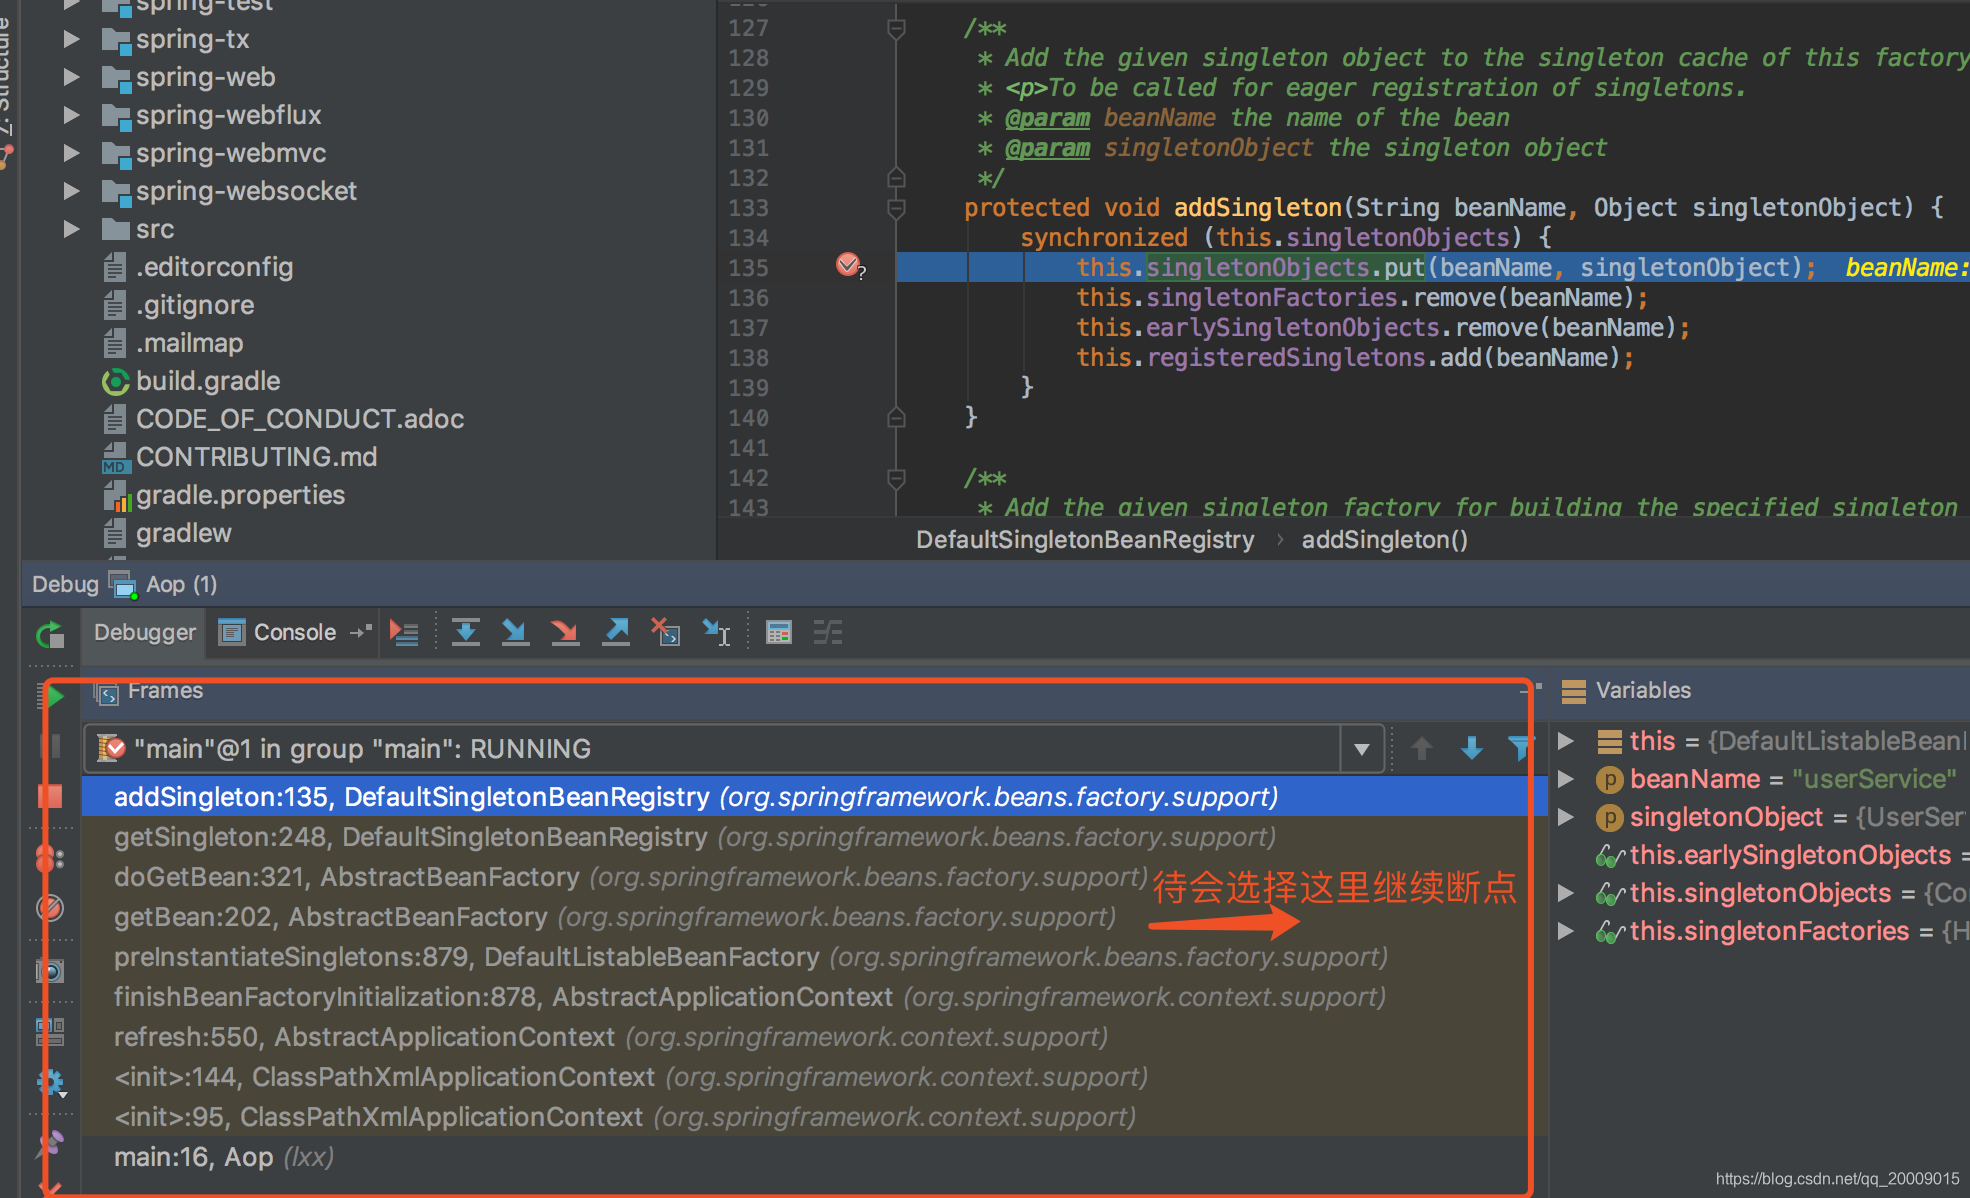Click the Rerun Aop debug icon

[x=50, y=634]
